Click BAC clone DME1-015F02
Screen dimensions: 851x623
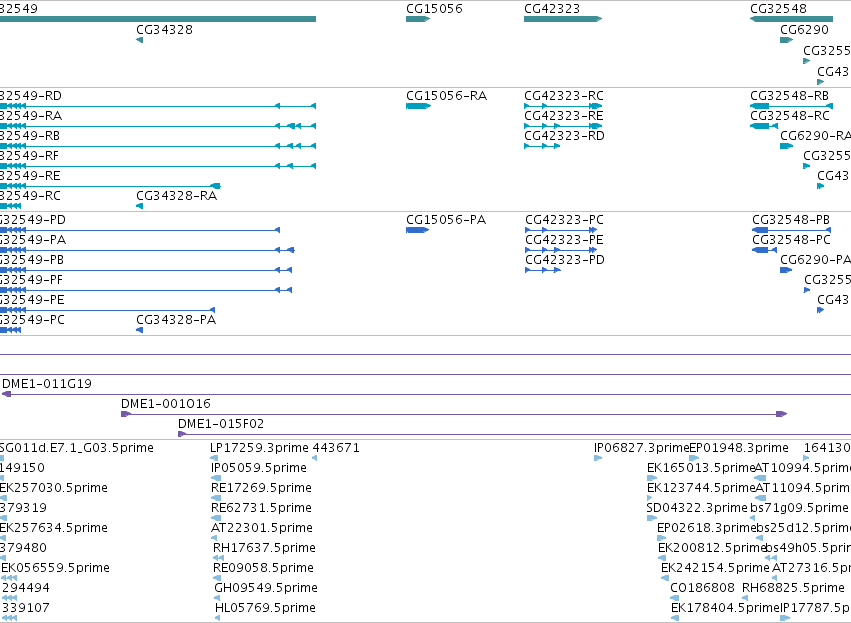tap(221, 424)
